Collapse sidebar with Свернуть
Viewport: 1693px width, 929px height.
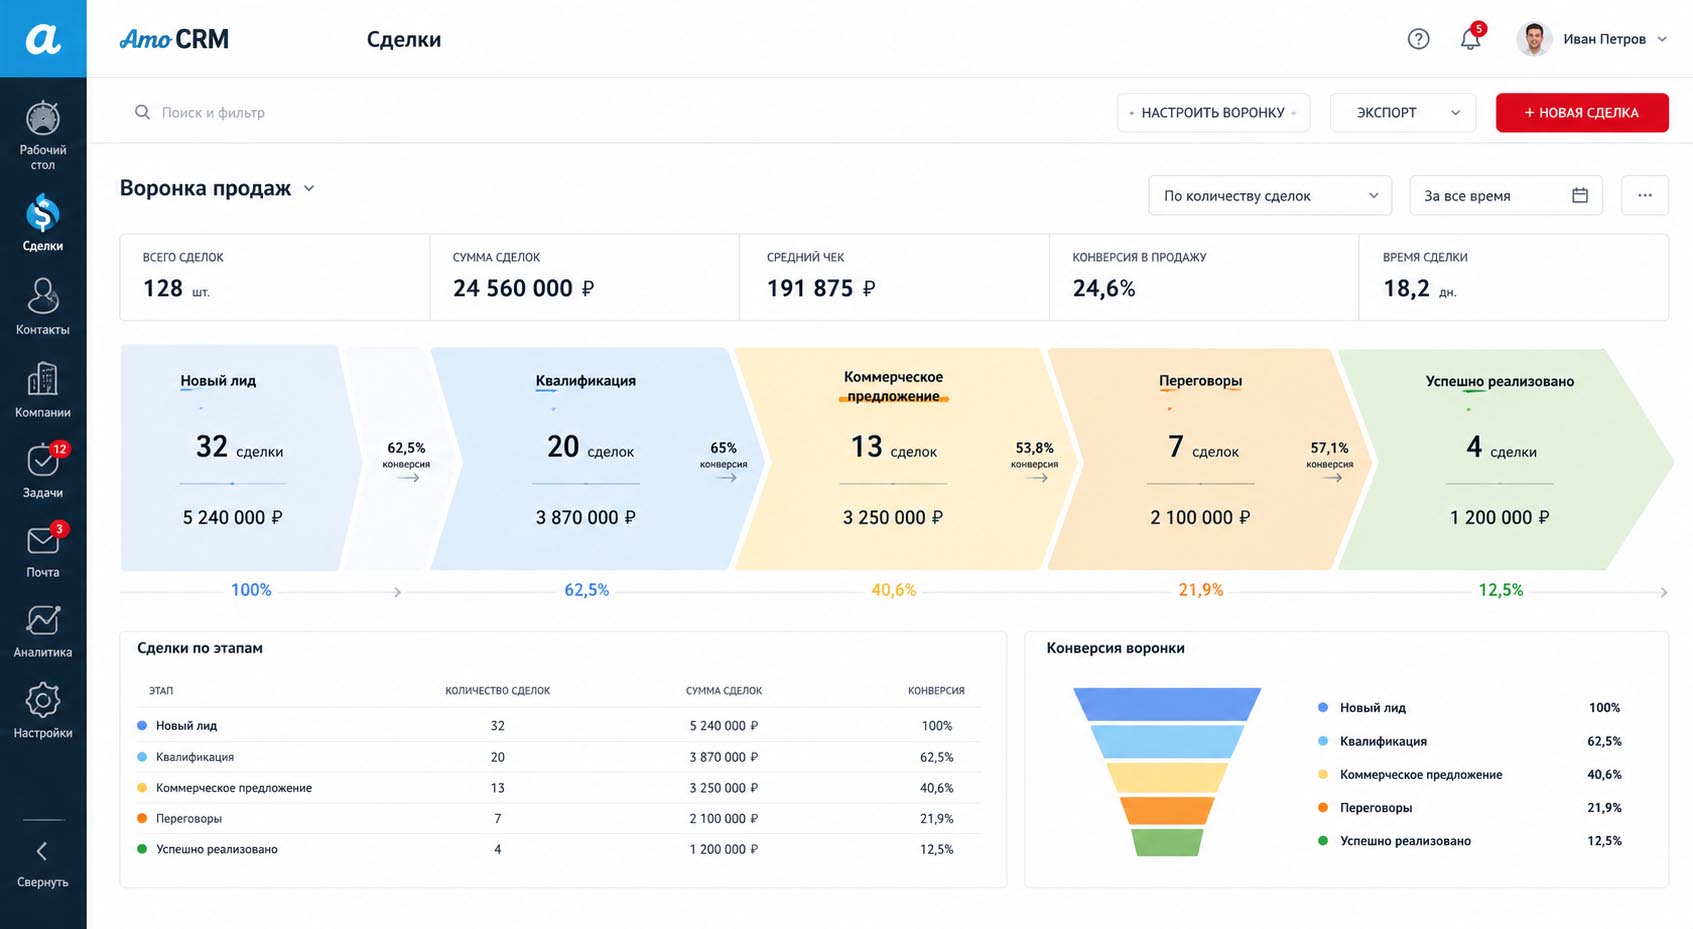[42, 864]
